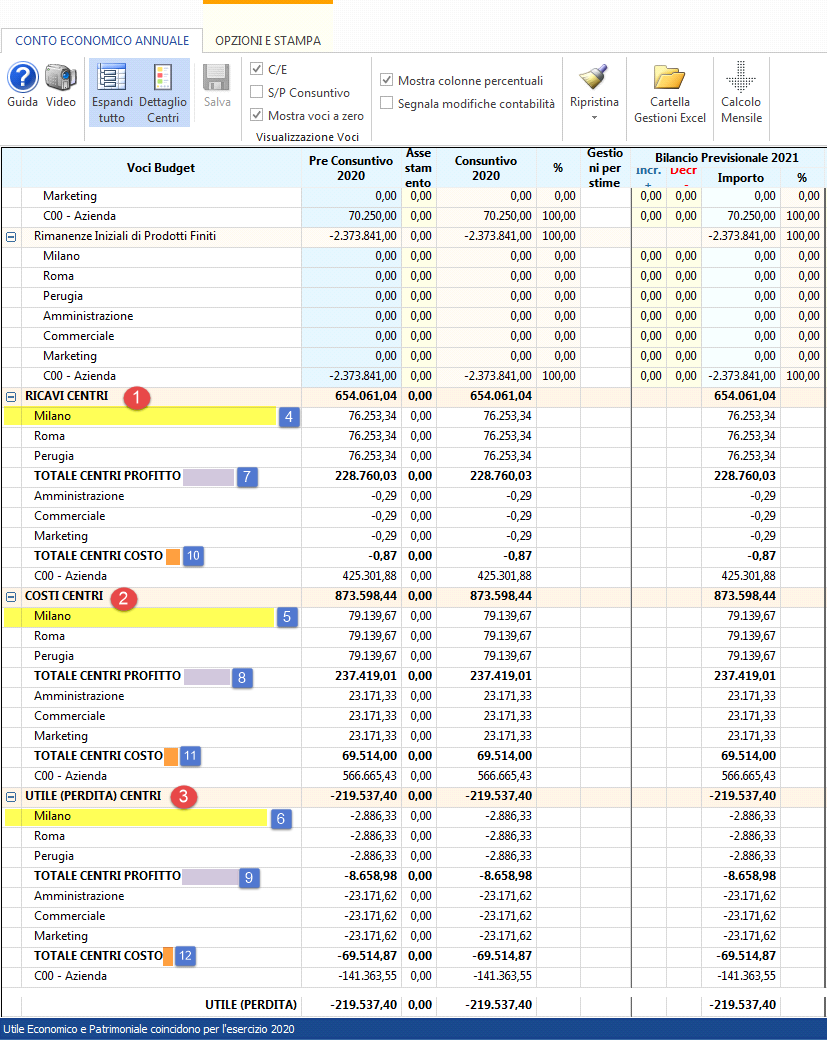
Task: Click the 566.665,43 Pre Consuntivo cell
Action: point(351,776)
